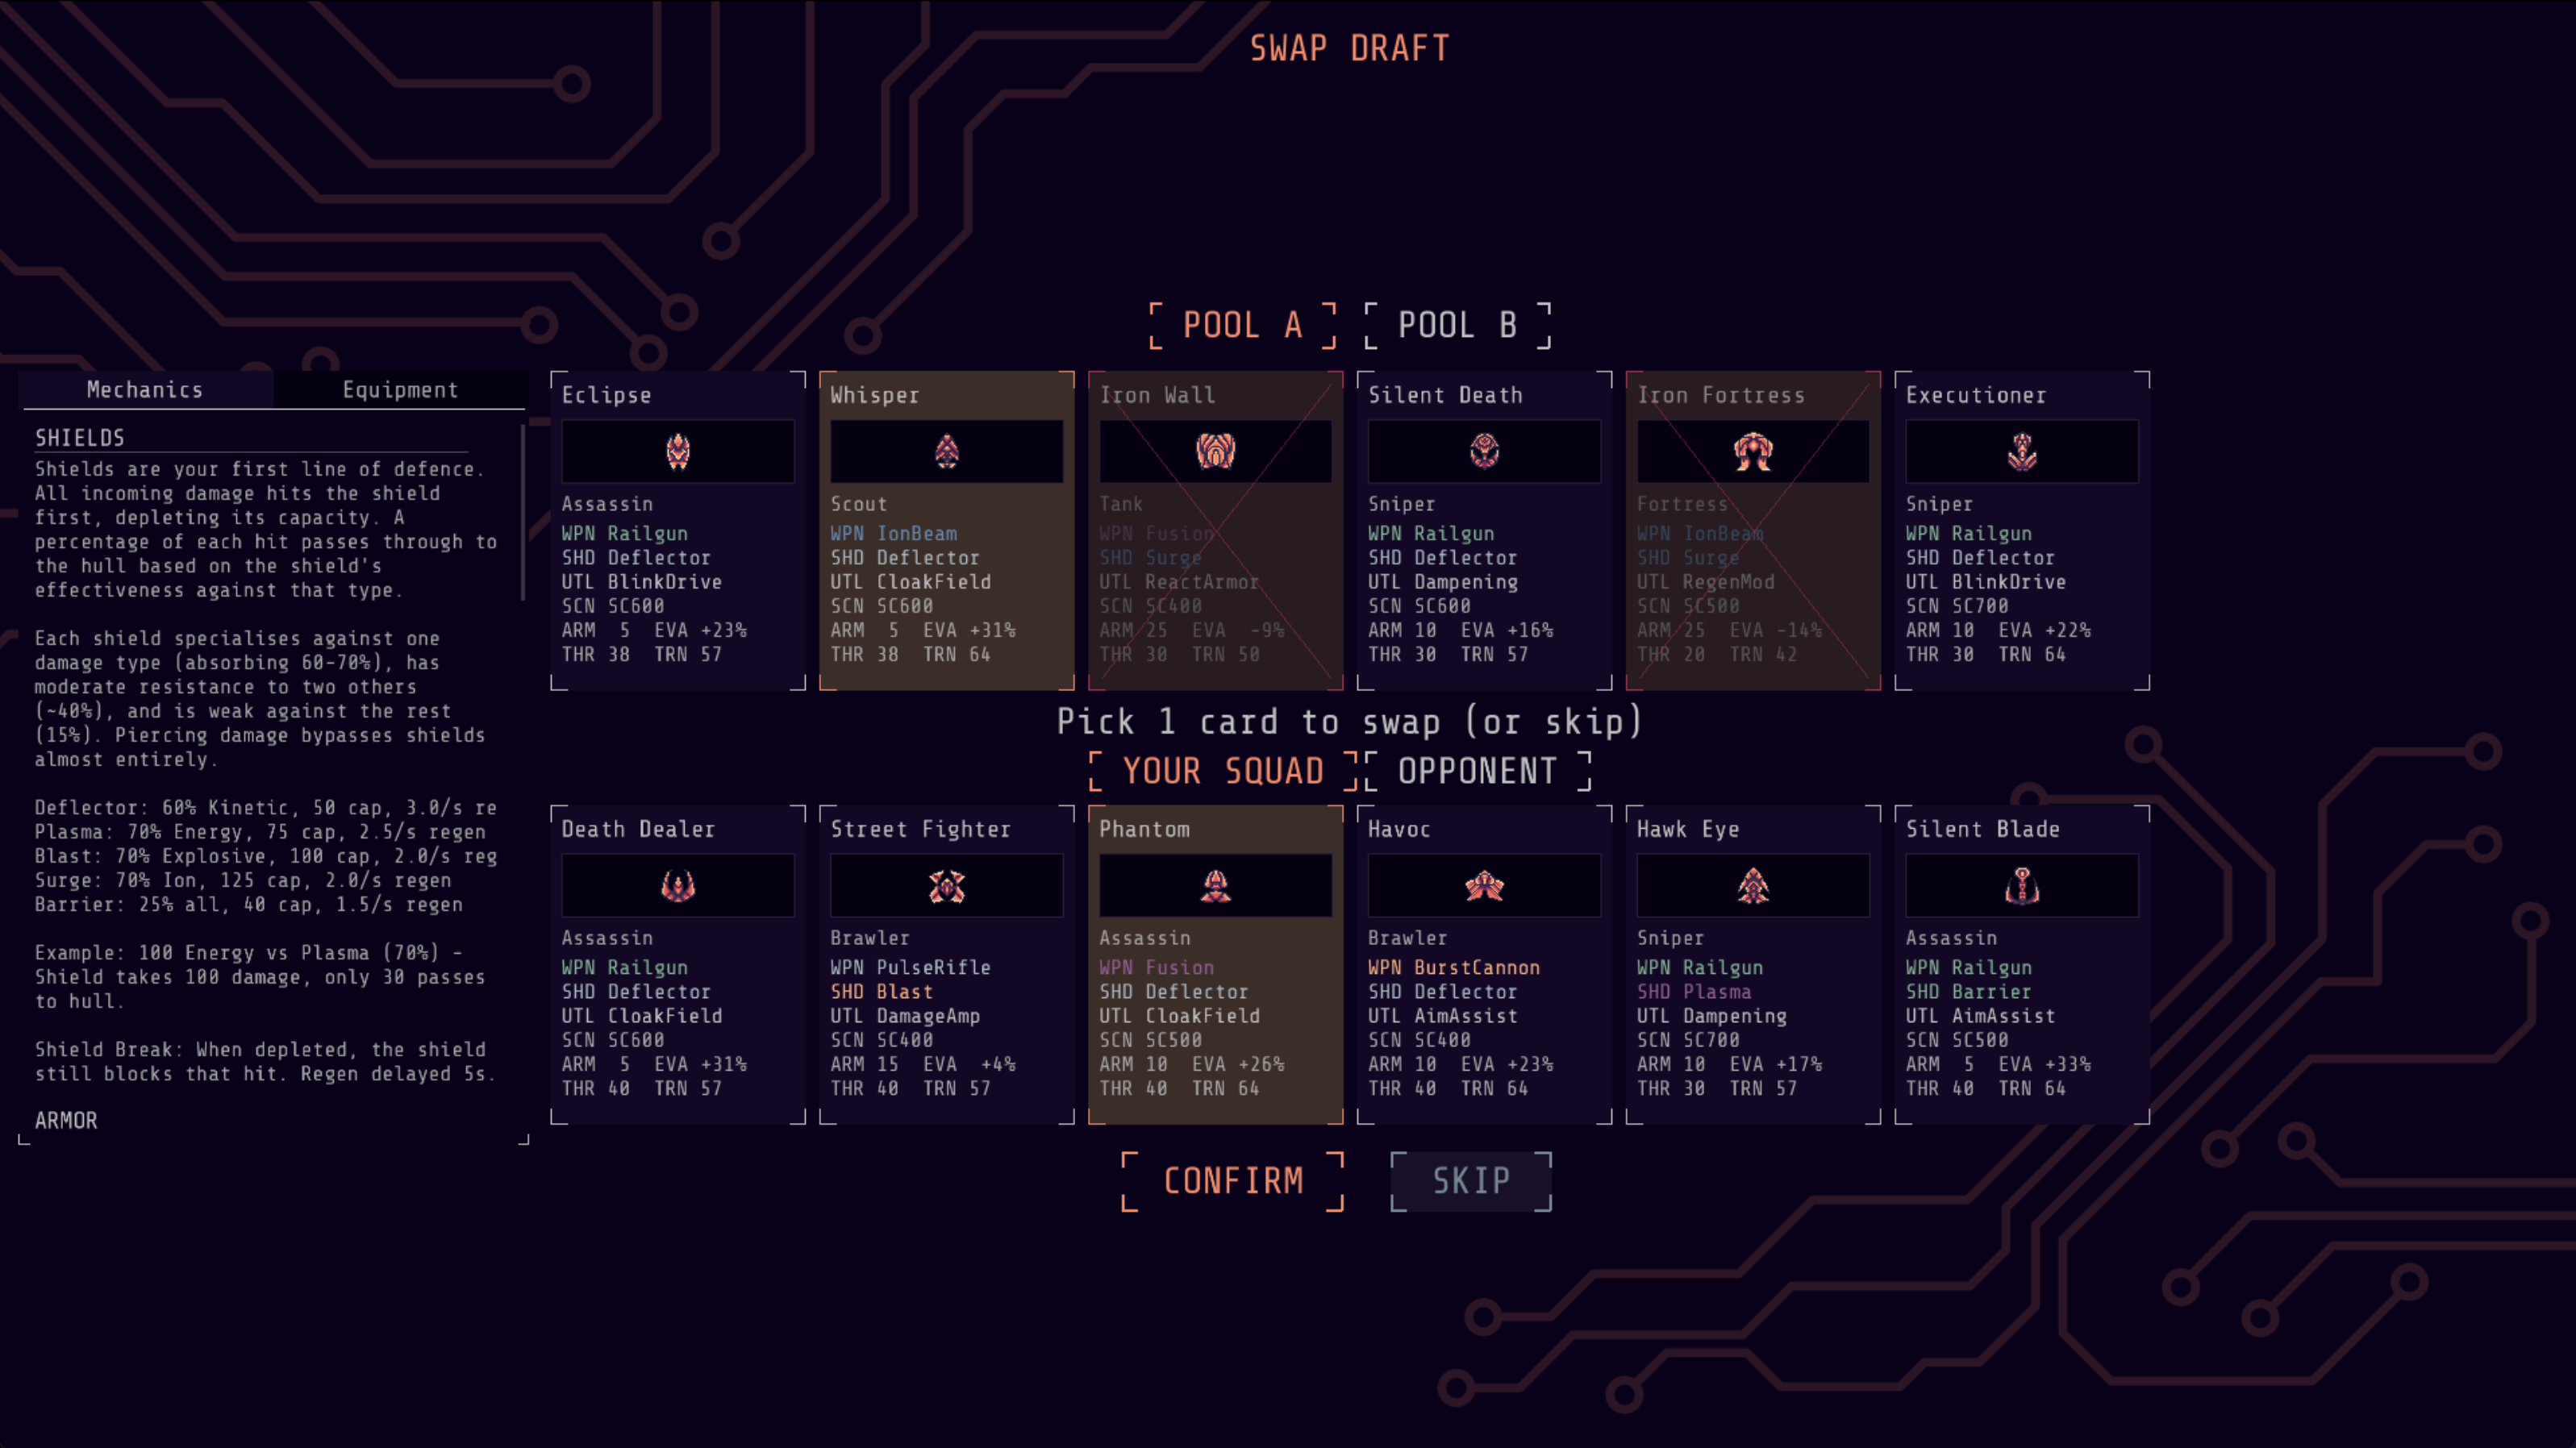Image resolution: width=2576 pixels, height=1448 pixels.
Task: Click the Eclipse ship icon
Action: click(678, 452)
